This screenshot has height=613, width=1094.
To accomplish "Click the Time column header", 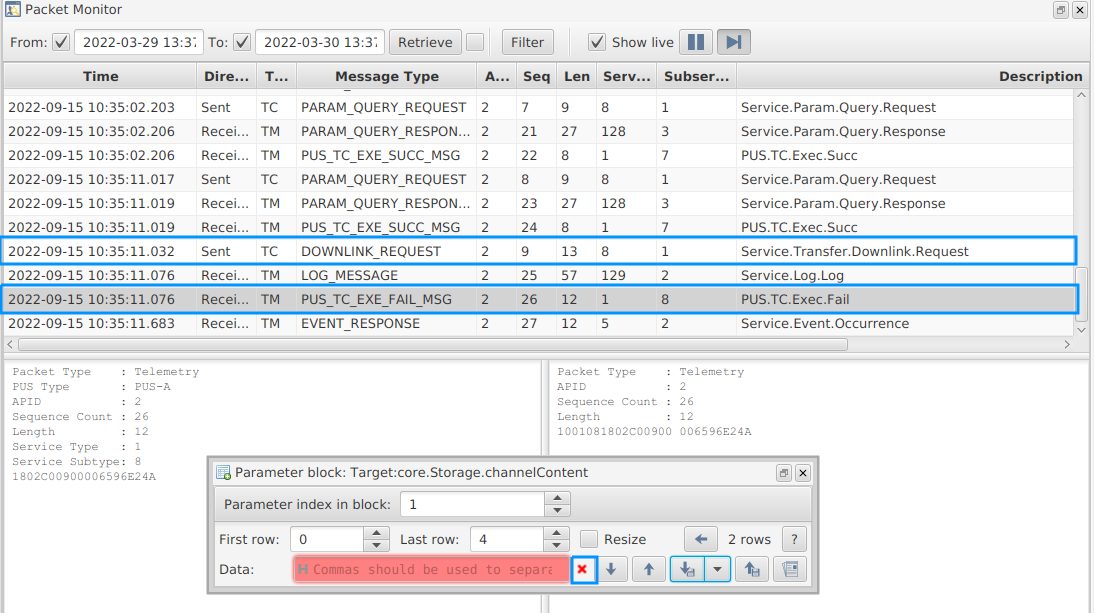I will coord(100,76).
